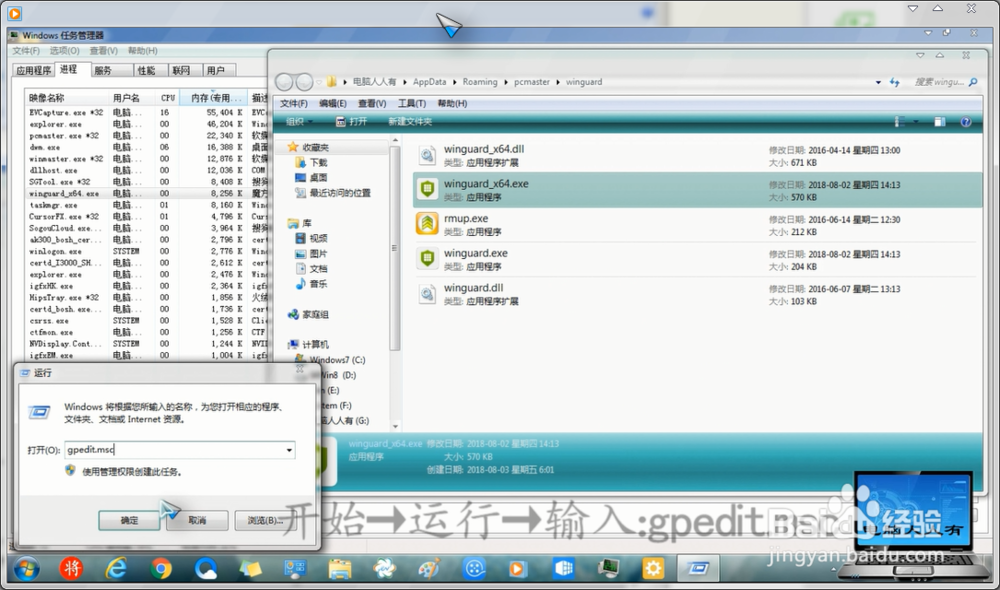Expand the AppData breadcrumb arrow
1000x590 pixels.
point(455,82)
